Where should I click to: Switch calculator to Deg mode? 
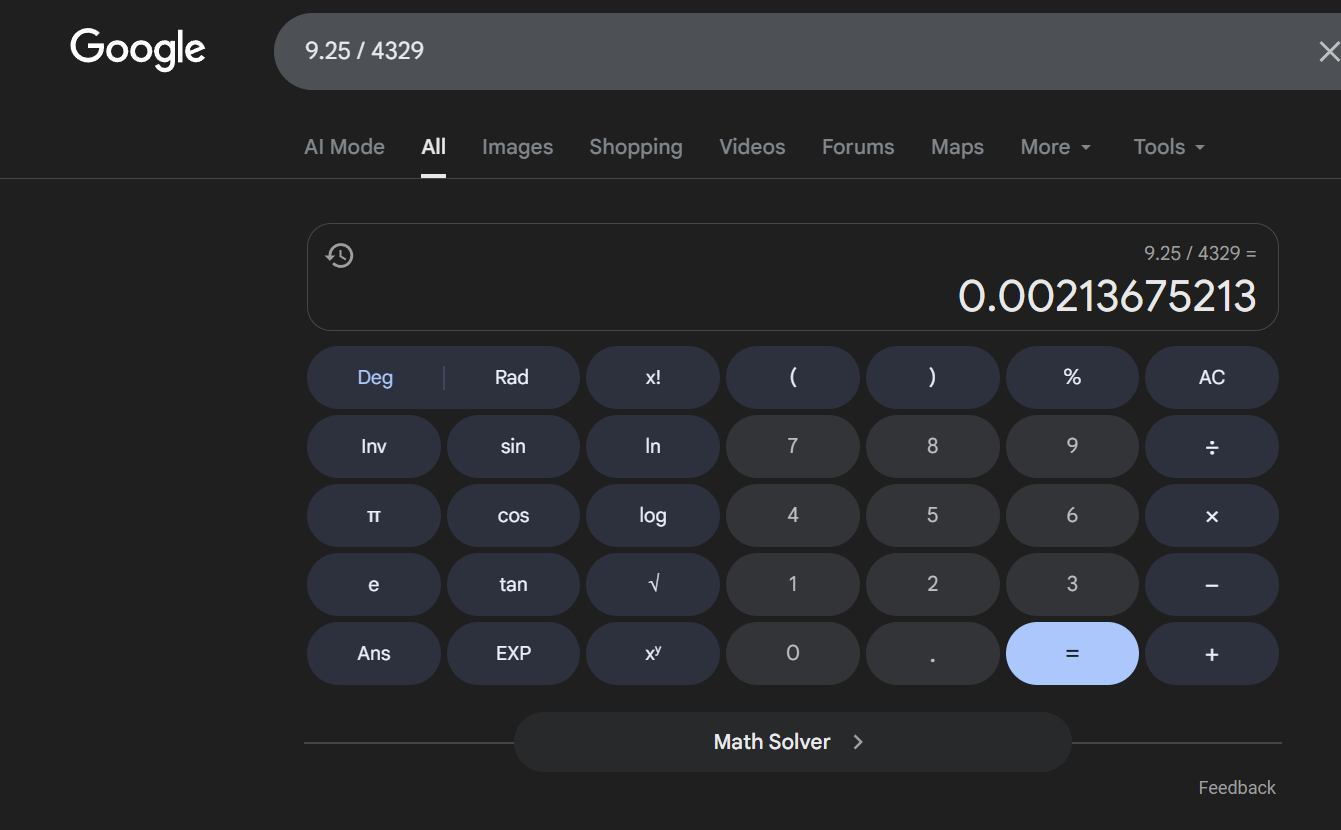point(375,378)
